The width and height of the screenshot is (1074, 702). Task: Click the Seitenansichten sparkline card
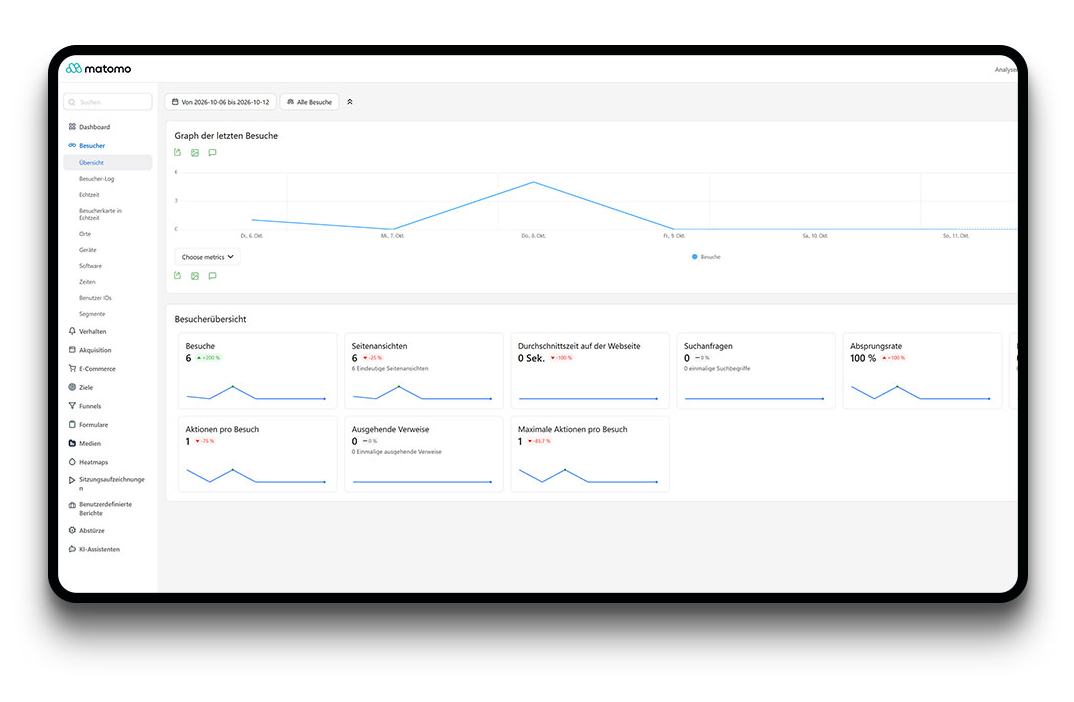coord(424,371)
